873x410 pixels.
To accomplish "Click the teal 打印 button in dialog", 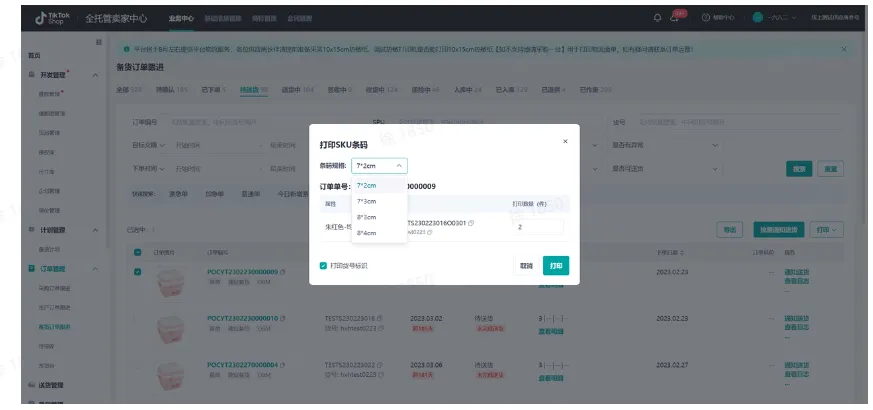I will (x=556, y=266).
